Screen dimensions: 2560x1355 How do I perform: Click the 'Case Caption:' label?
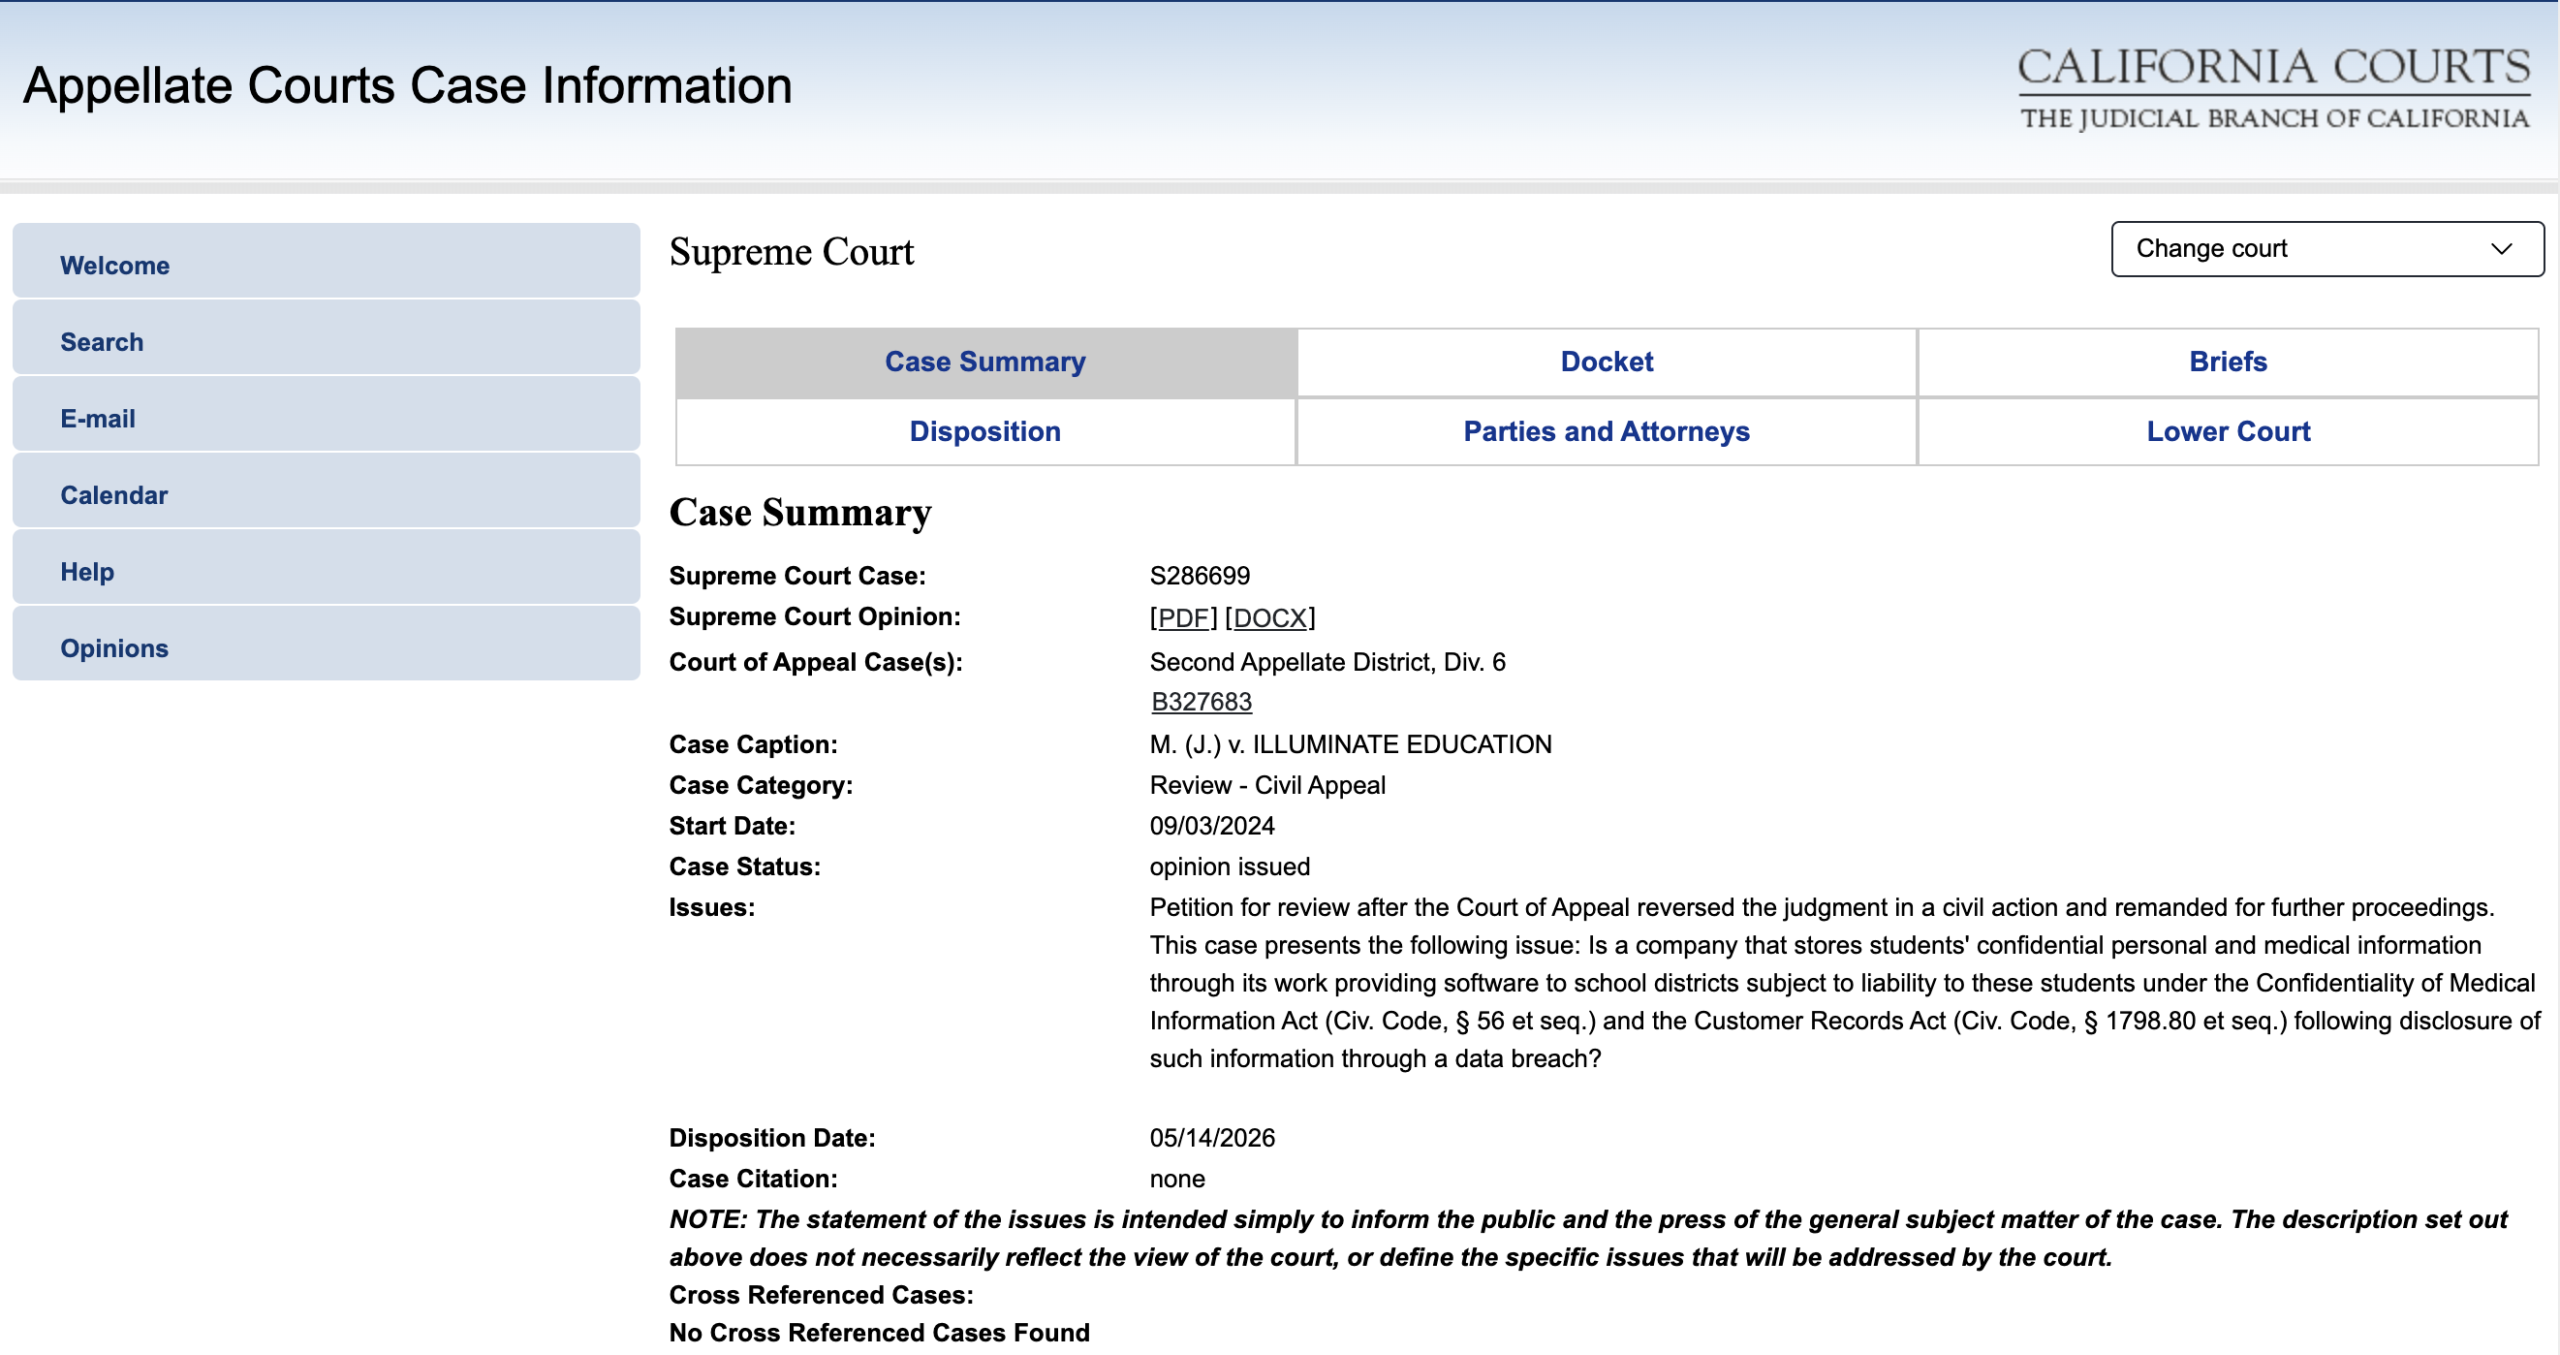click(754, 745)
